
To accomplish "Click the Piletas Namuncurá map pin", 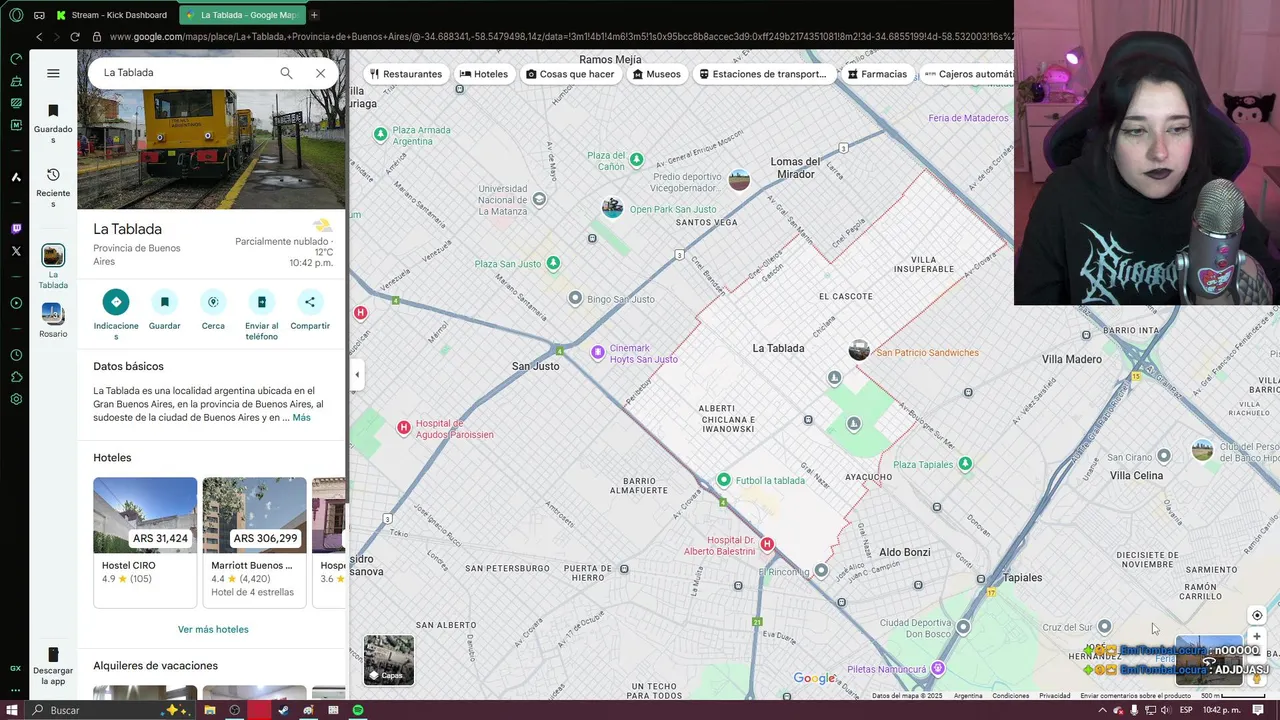I will click(x=938, y=668).
